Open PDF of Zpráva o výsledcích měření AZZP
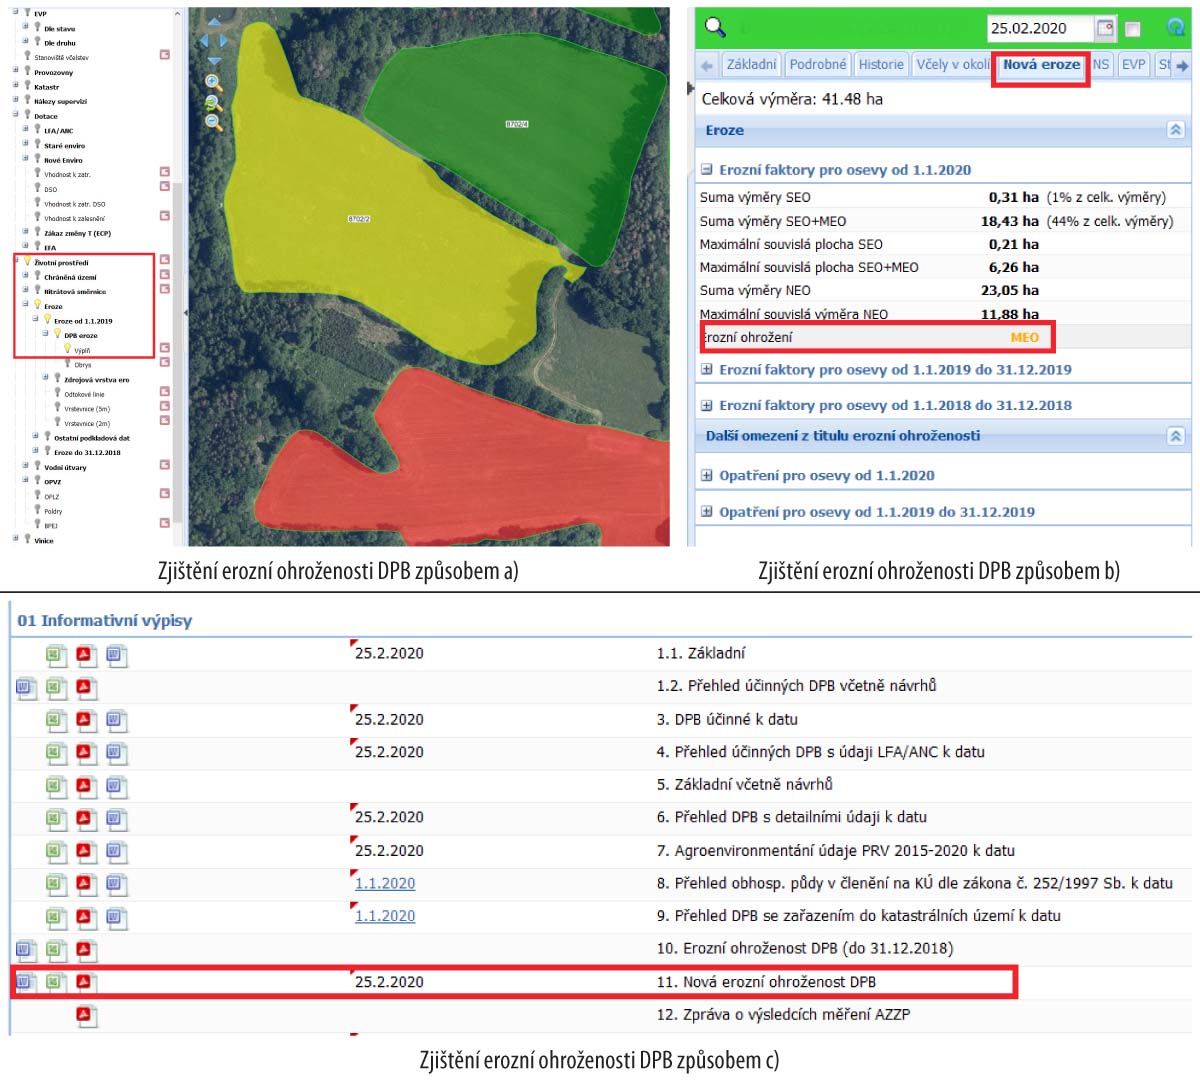Image resolution: width=1200 pixels, height=1080 pixels. [85, 1016]
